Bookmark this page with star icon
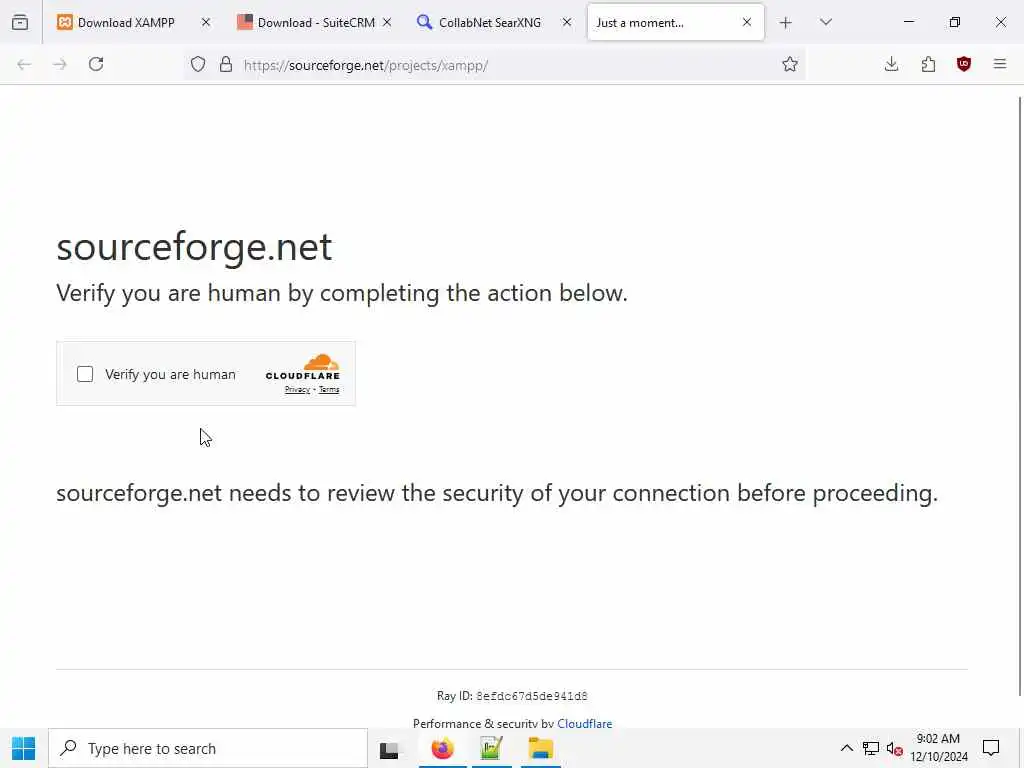This screenshot has height=768, width=1024. [x=790, y=64]
